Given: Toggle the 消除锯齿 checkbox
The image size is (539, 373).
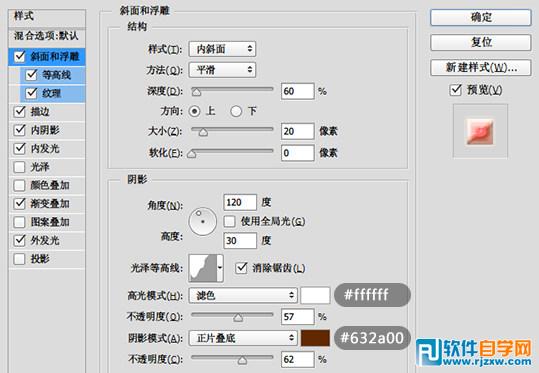Looking at the screenshot, I should (241, 267).
